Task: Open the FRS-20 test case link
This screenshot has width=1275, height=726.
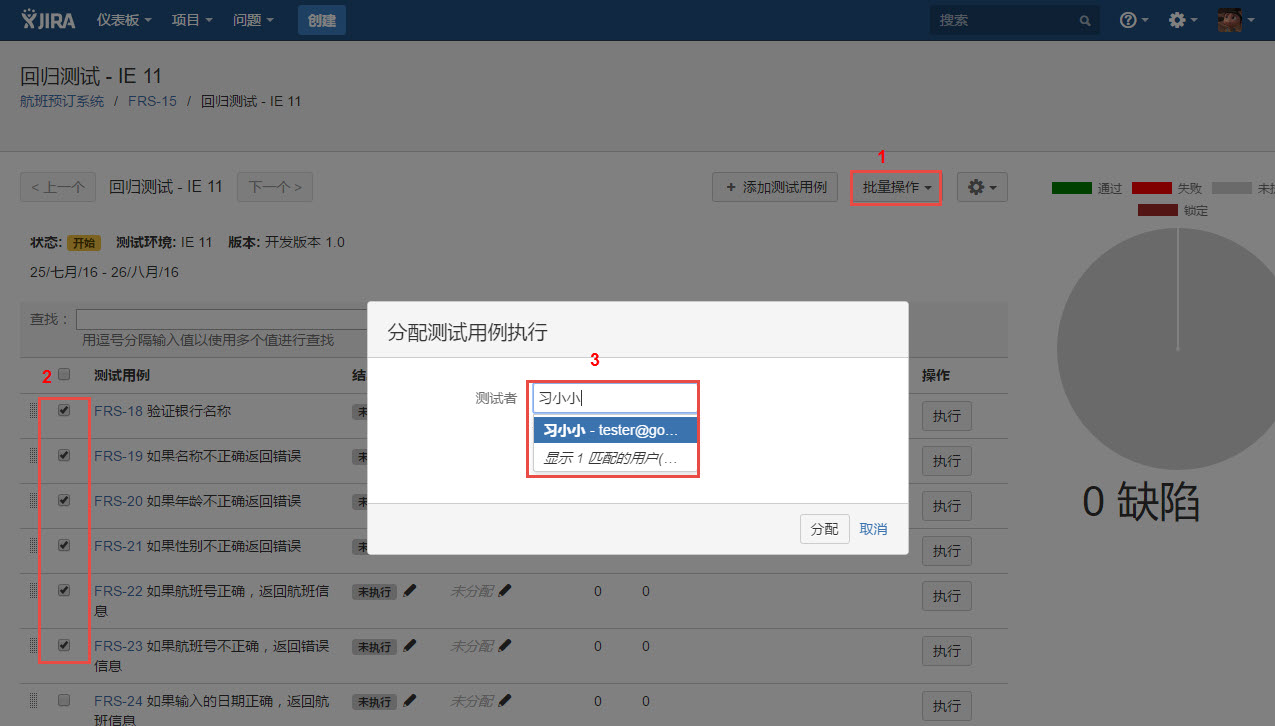Action: [118, 501]
